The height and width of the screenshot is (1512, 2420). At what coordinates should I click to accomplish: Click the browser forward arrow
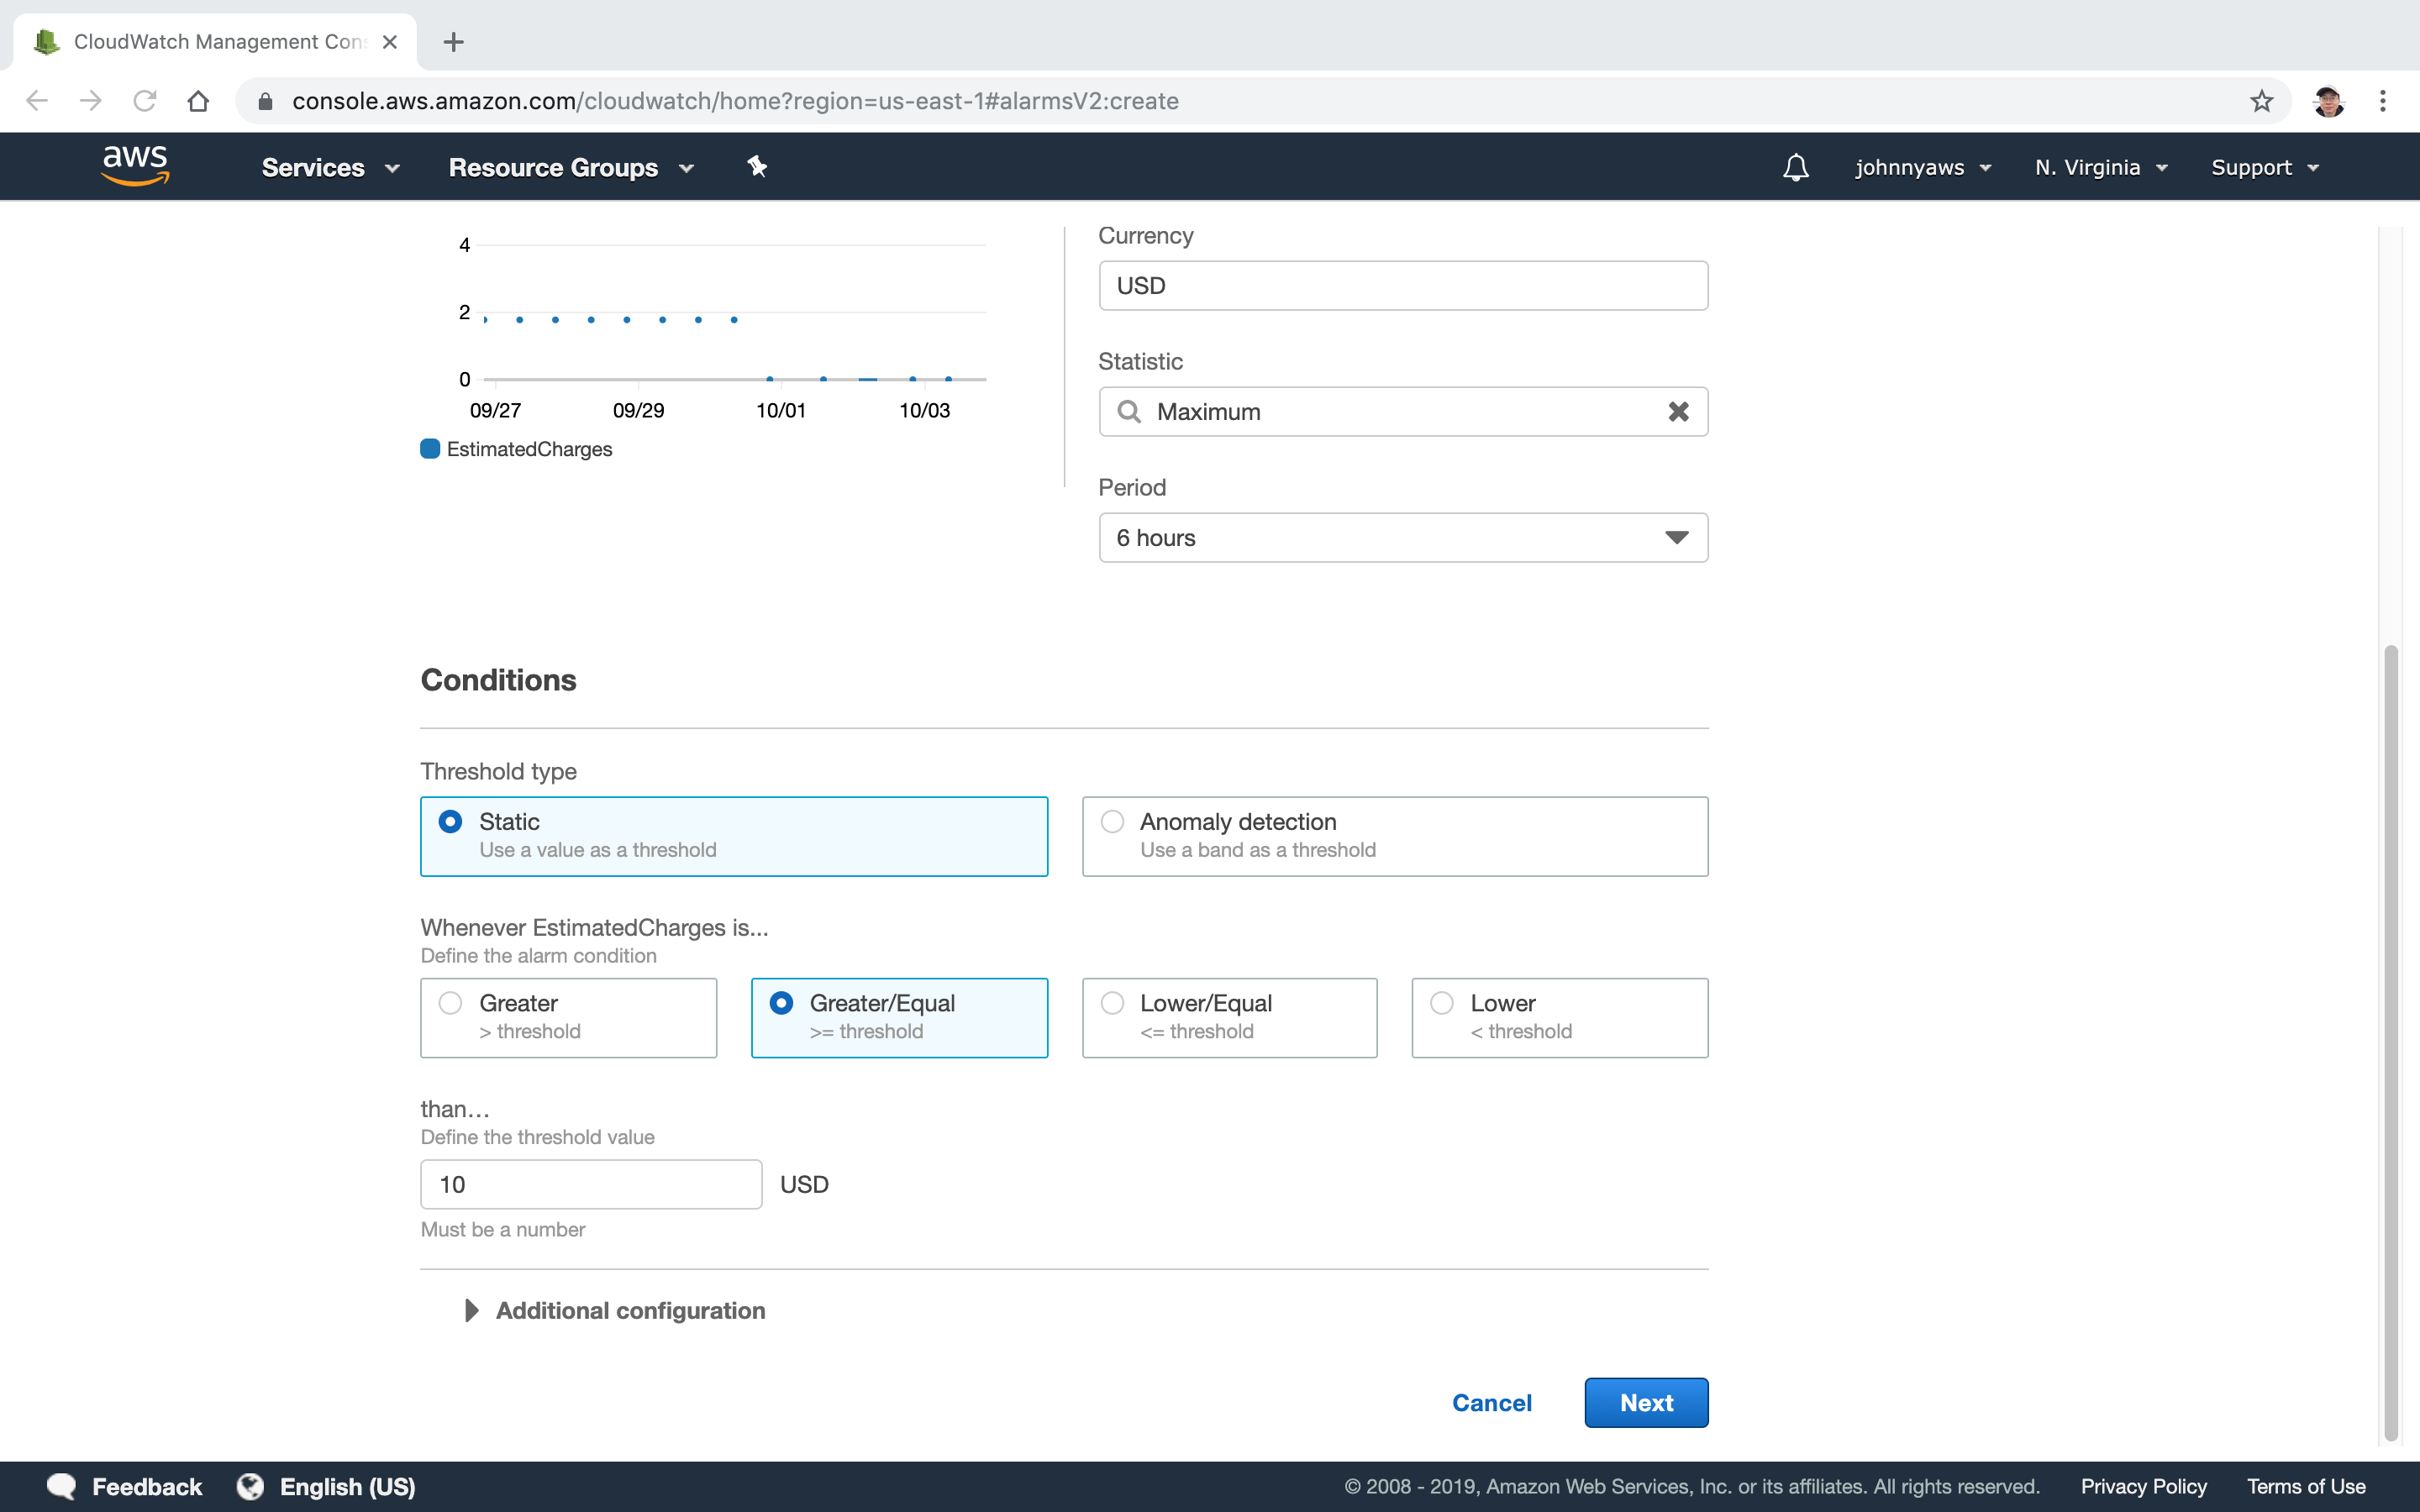tap(91, 101)
